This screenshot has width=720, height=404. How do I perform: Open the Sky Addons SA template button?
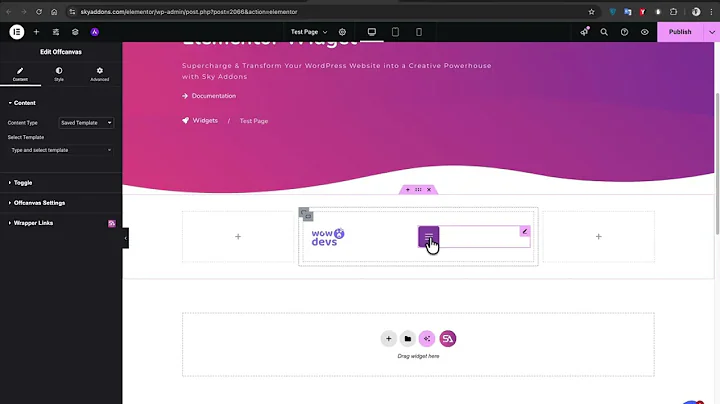click(x=448, y=339)
